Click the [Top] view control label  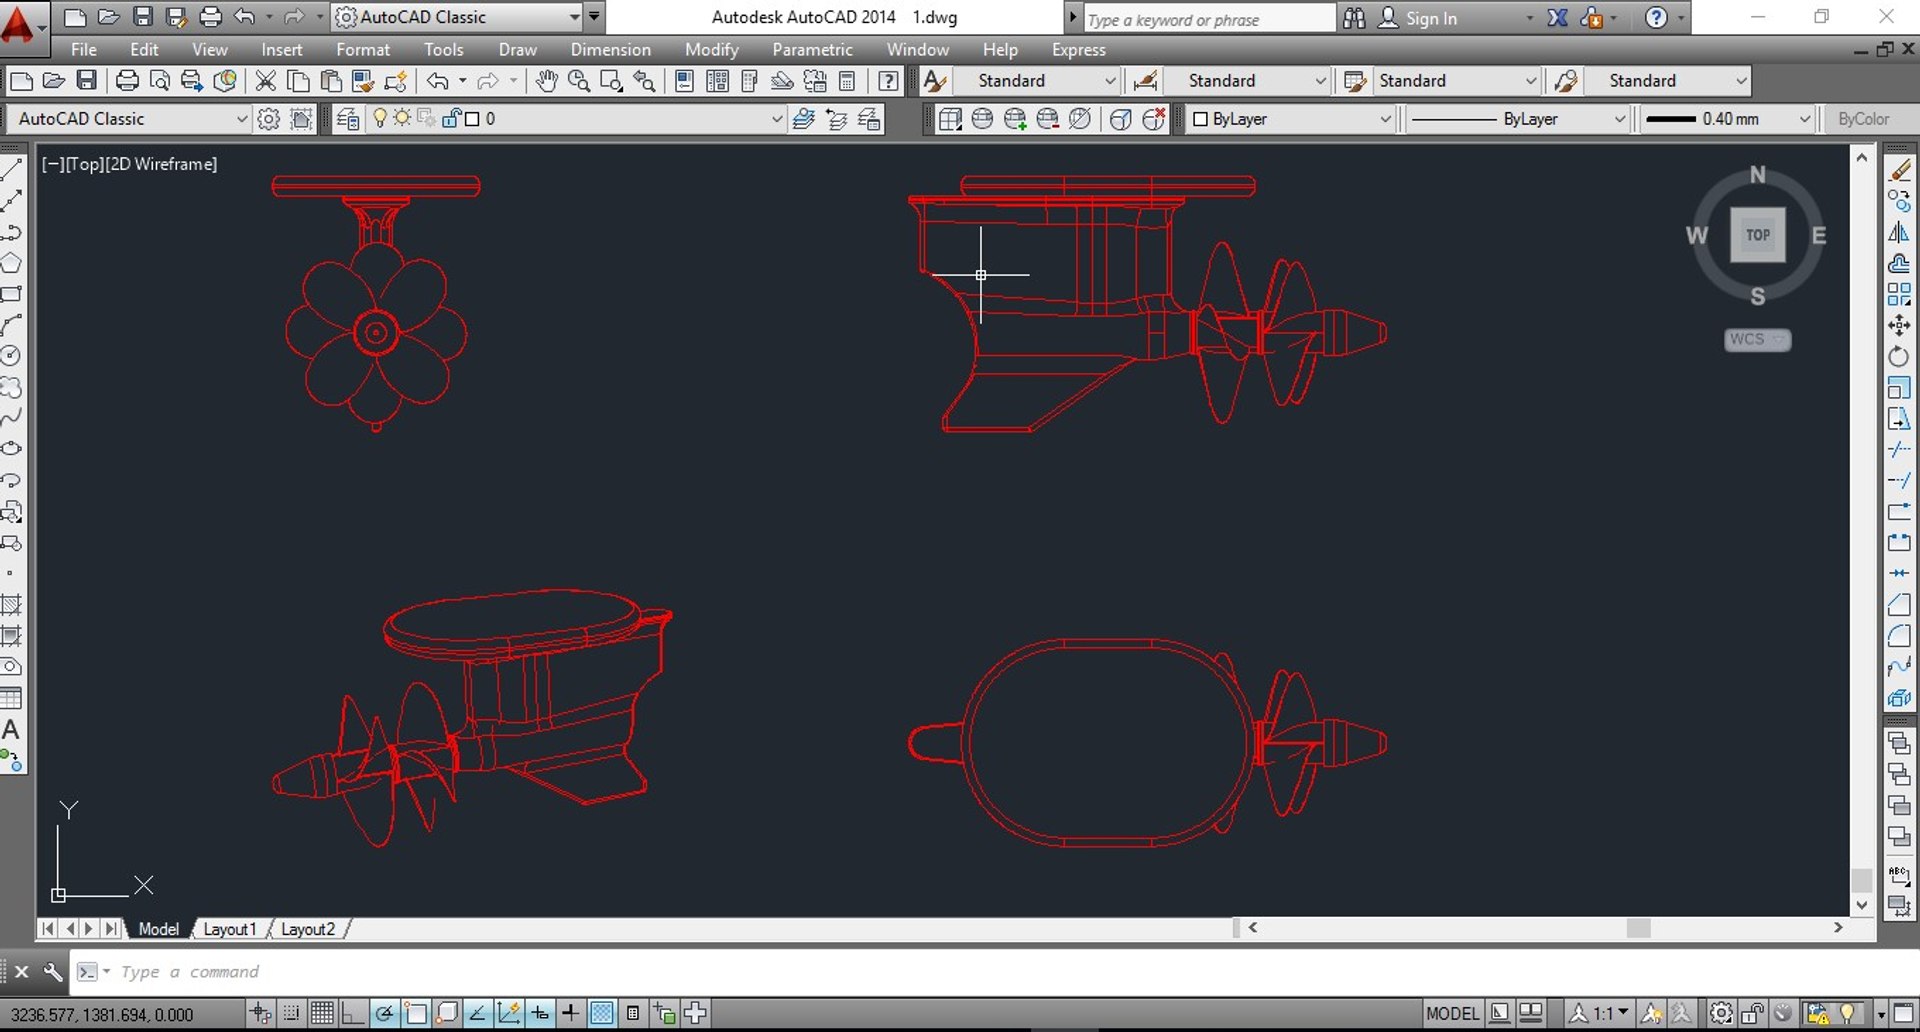[84, 164]
